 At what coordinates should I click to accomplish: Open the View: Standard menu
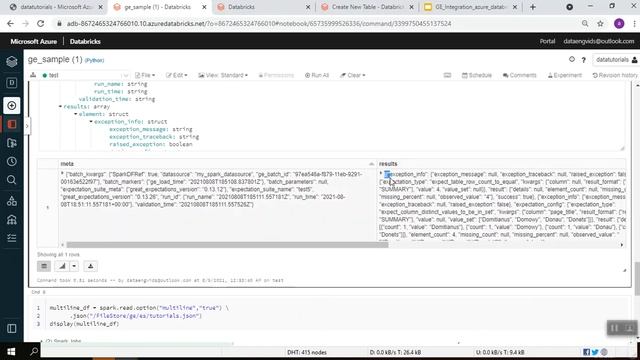coord(223,75)
